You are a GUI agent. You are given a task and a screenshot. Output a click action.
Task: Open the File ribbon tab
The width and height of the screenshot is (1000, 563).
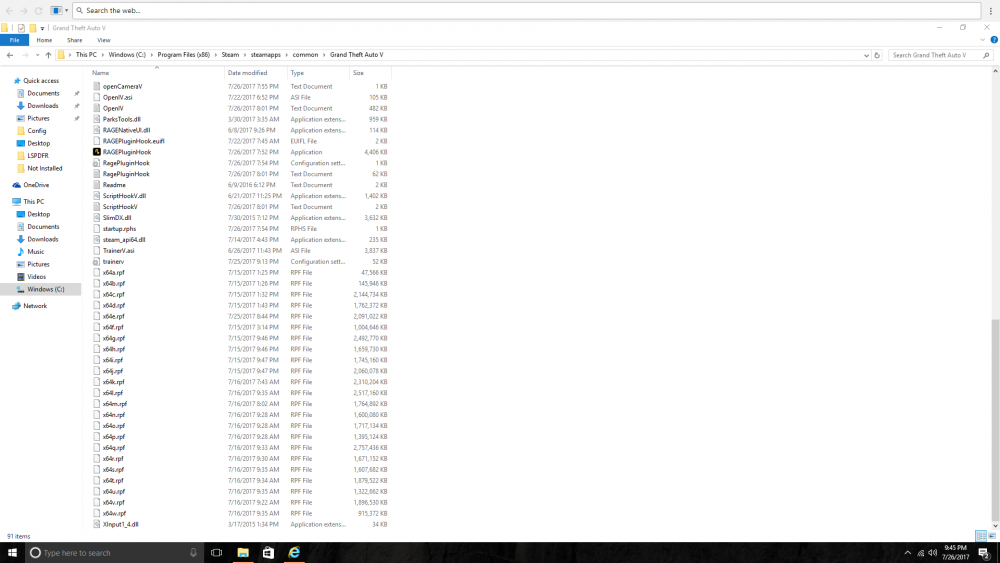tap(14, 40)
